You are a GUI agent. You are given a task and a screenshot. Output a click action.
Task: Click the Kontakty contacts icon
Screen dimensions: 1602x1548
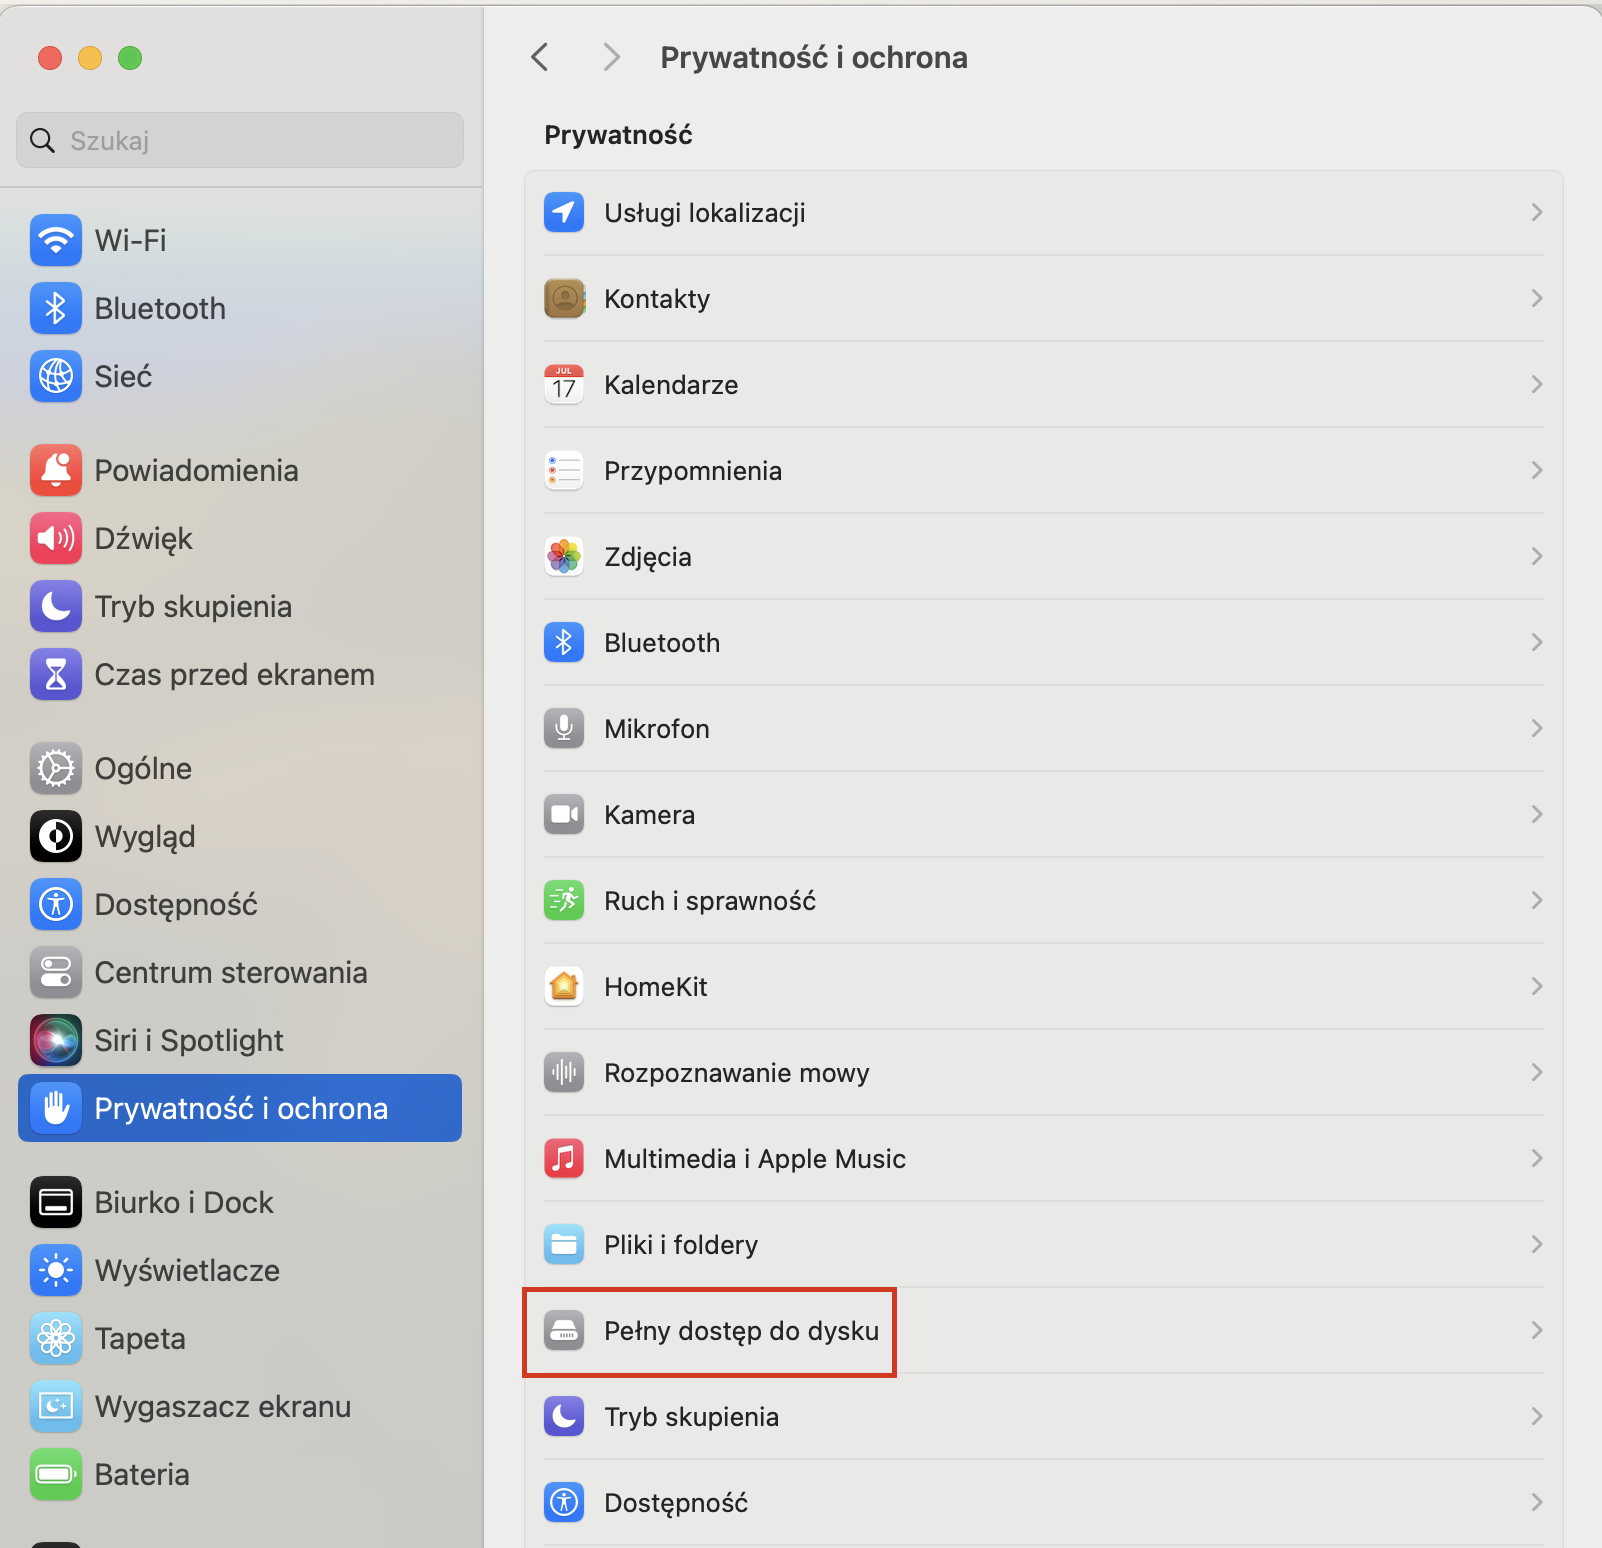[564, 298]
